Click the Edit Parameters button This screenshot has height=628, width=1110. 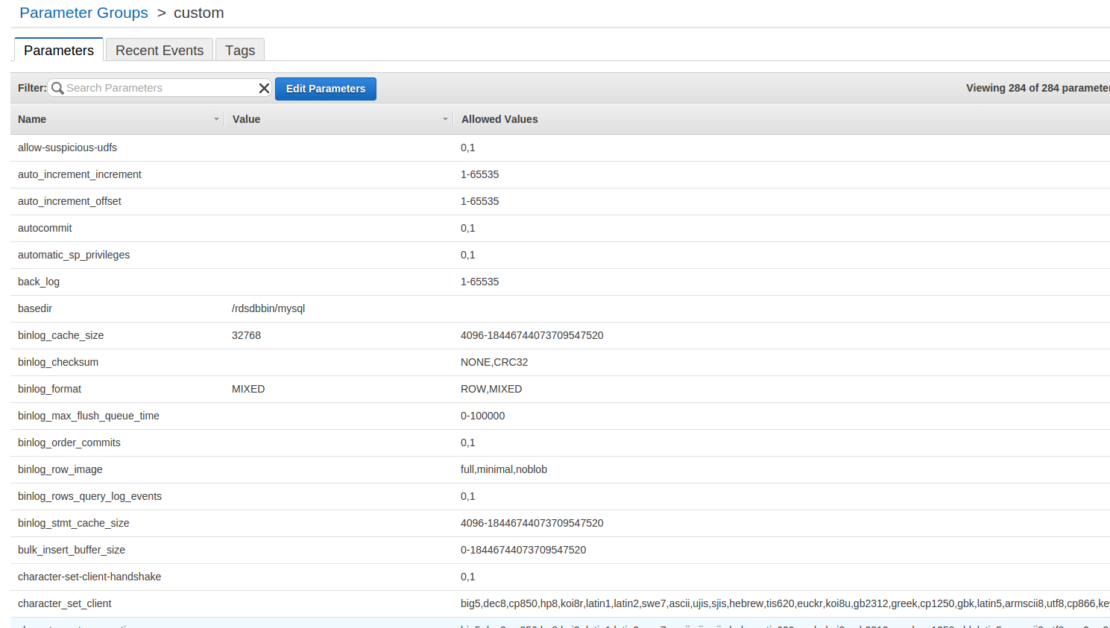click(x=325, y=88)
